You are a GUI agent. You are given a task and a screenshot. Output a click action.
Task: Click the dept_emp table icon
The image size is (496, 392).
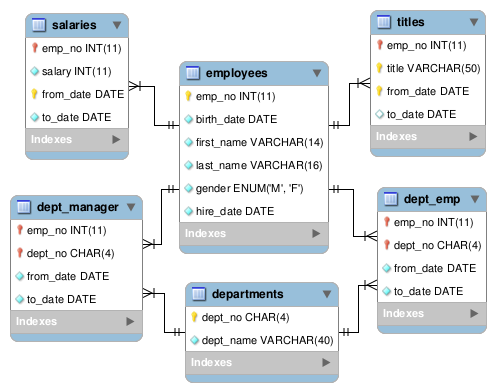[x=390, y=199]
